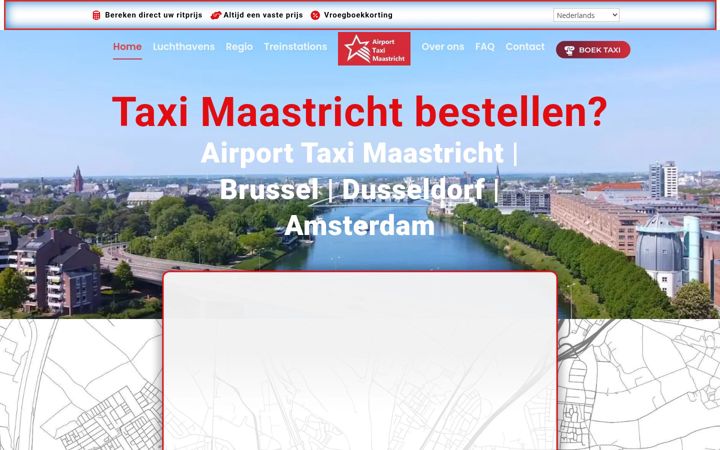Click the Taxi Maastricht bestellen? heading
This screenshot has height=450, width=720.
pos(360,112)
